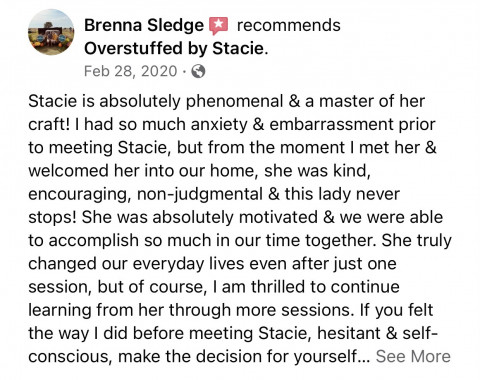The image size is (480, 380).
Task: Open Brenna Sledge's profile picture
Action: (x=51, y=32)
